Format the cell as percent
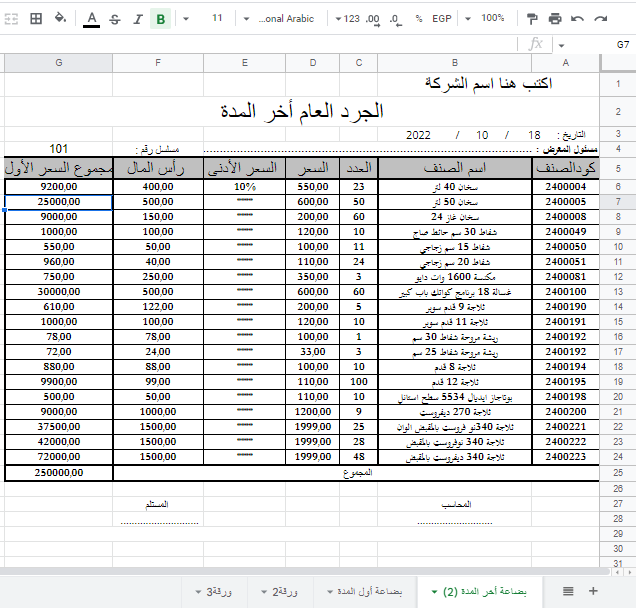Image resolution: width=636 pixels, height=608 pixels. (418, 18)
